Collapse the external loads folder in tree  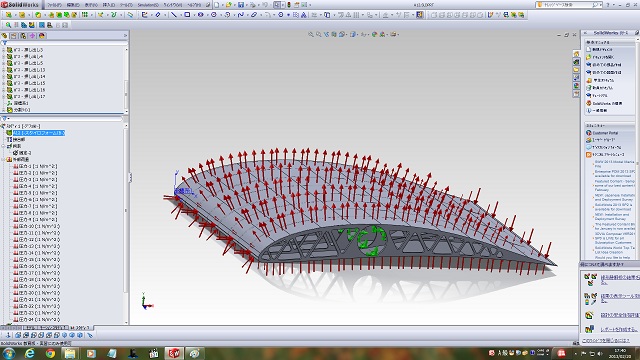pos(4,160)
